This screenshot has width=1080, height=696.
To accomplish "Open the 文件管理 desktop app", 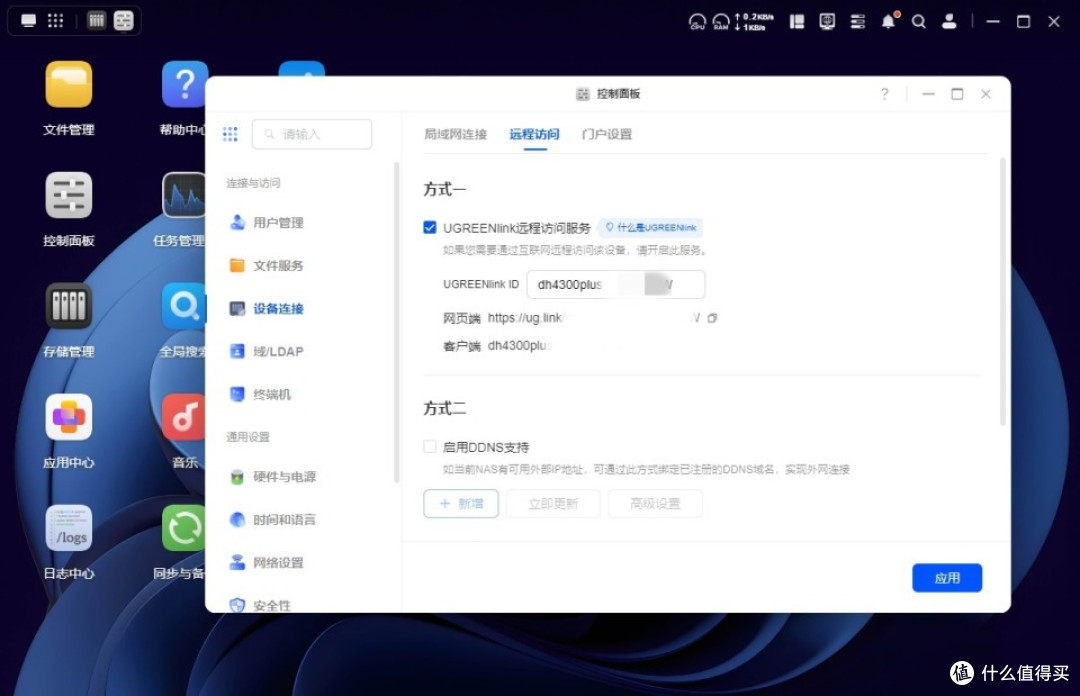I will click(68, 85).
